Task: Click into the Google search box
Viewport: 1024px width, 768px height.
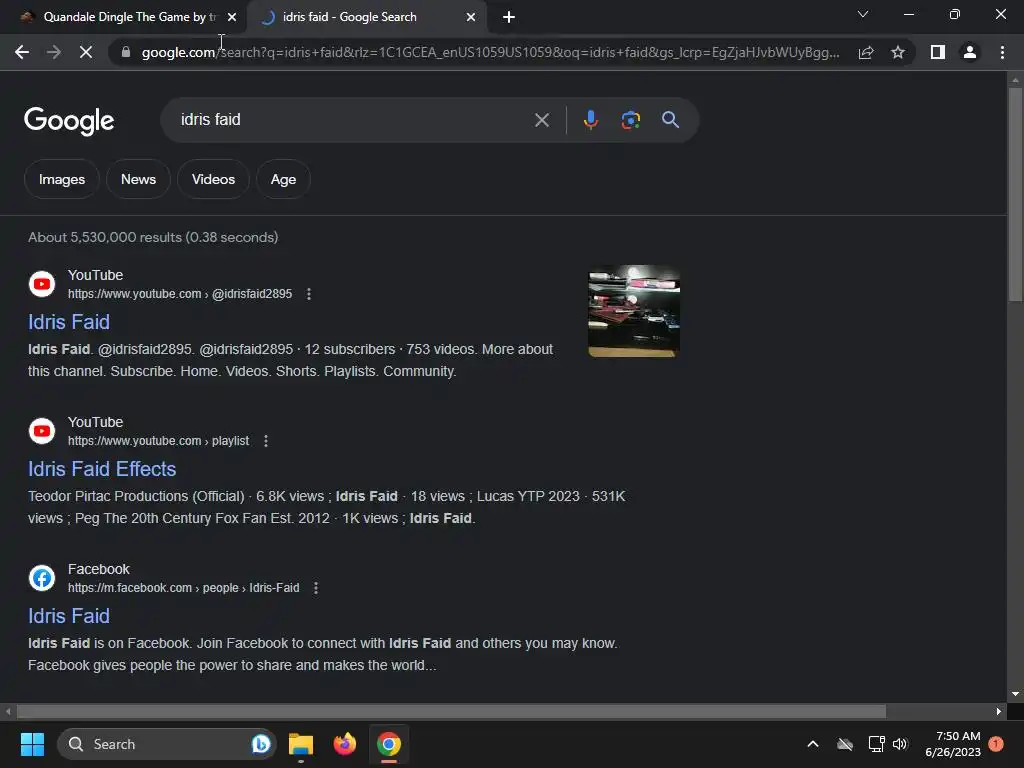Action: click(x=353, y=120)
